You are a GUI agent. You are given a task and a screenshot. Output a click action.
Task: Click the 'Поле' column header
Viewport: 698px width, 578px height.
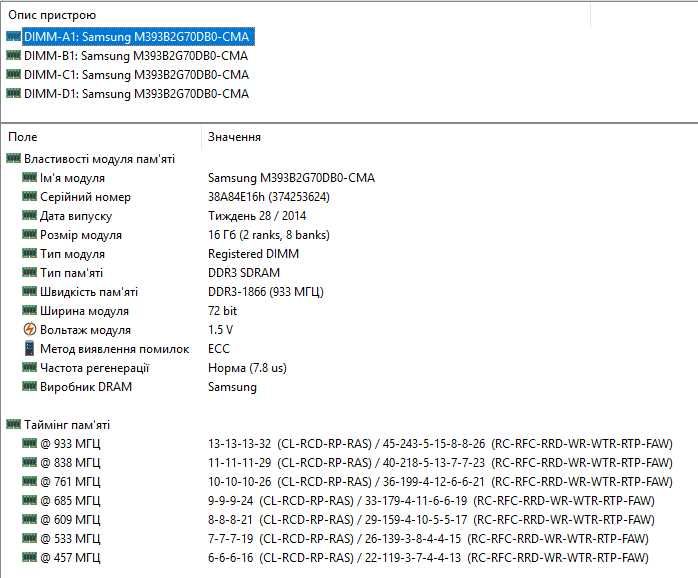[x=23, y=137]
